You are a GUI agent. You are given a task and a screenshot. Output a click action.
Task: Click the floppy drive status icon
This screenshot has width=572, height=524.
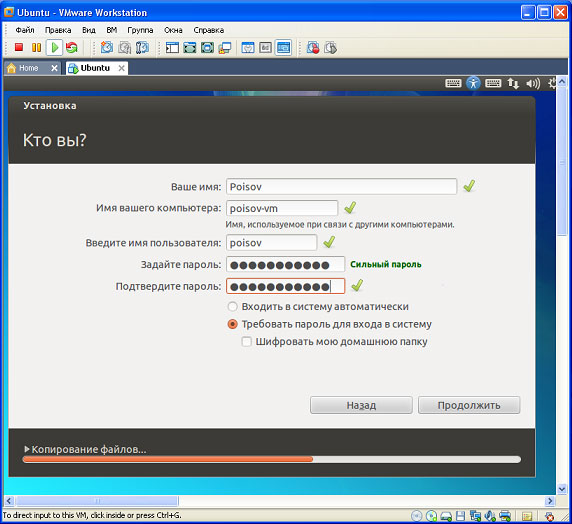tap(461, 516)
